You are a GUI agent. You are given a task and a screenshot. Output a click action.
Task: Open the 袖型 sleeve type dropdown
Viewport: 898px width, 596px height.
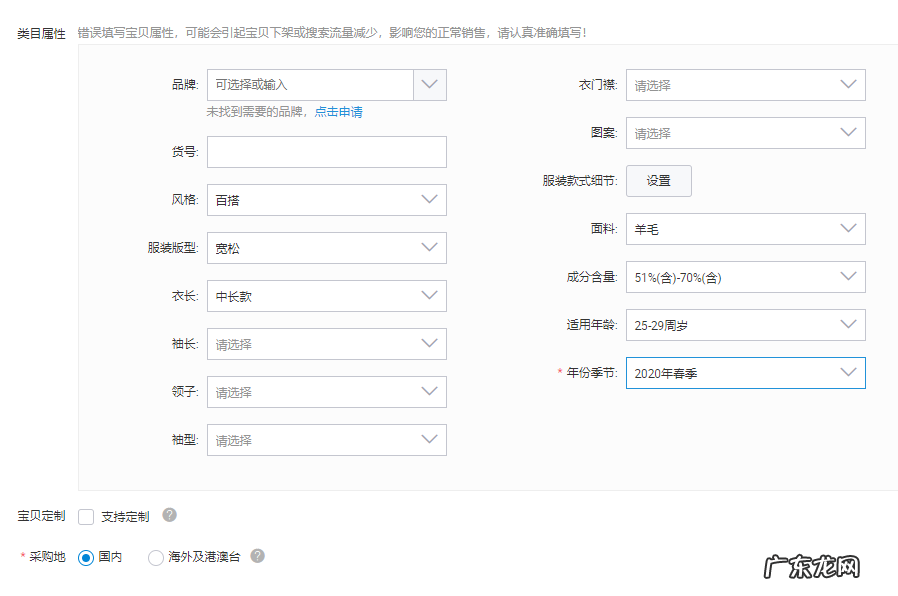click(x=430, y=439)
